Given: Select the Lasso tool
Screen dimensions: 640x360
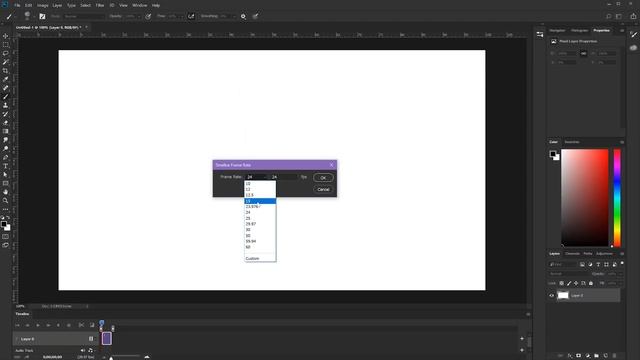Looking at the screenshot, I should [6, 53].
